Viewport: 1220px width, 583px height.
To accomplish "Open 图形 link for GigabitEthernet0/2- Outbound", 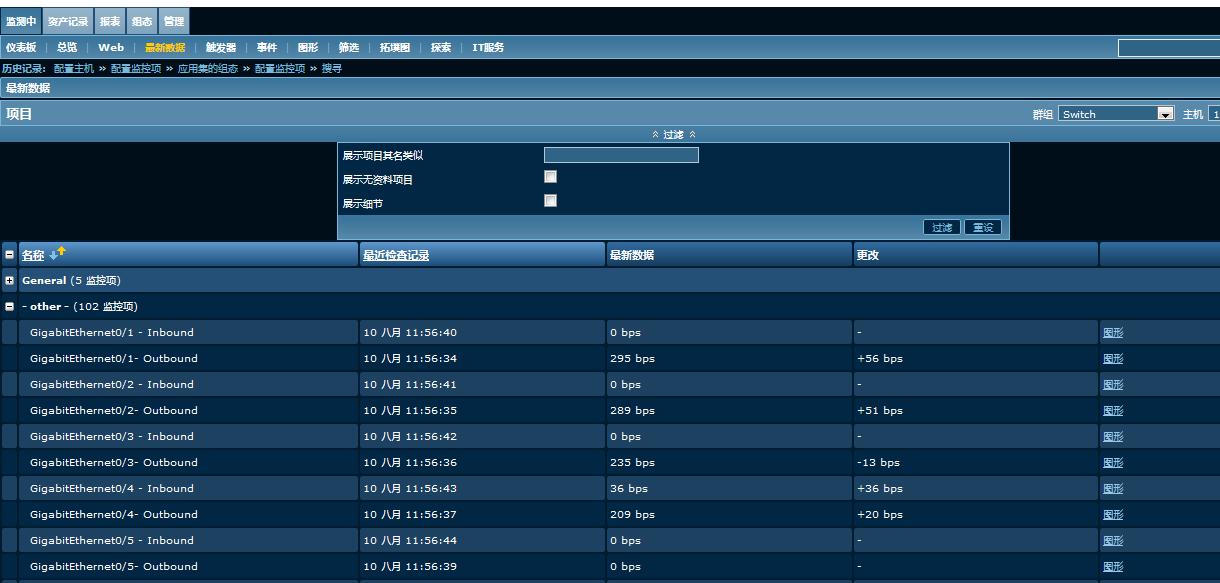I will tap(1113, 411).
